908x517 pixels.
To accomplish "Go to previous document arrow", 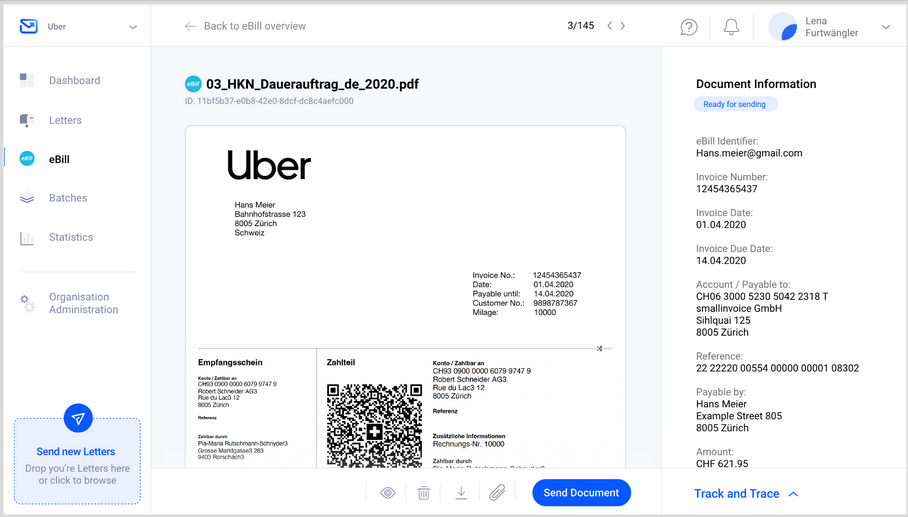I will [609, 25].
